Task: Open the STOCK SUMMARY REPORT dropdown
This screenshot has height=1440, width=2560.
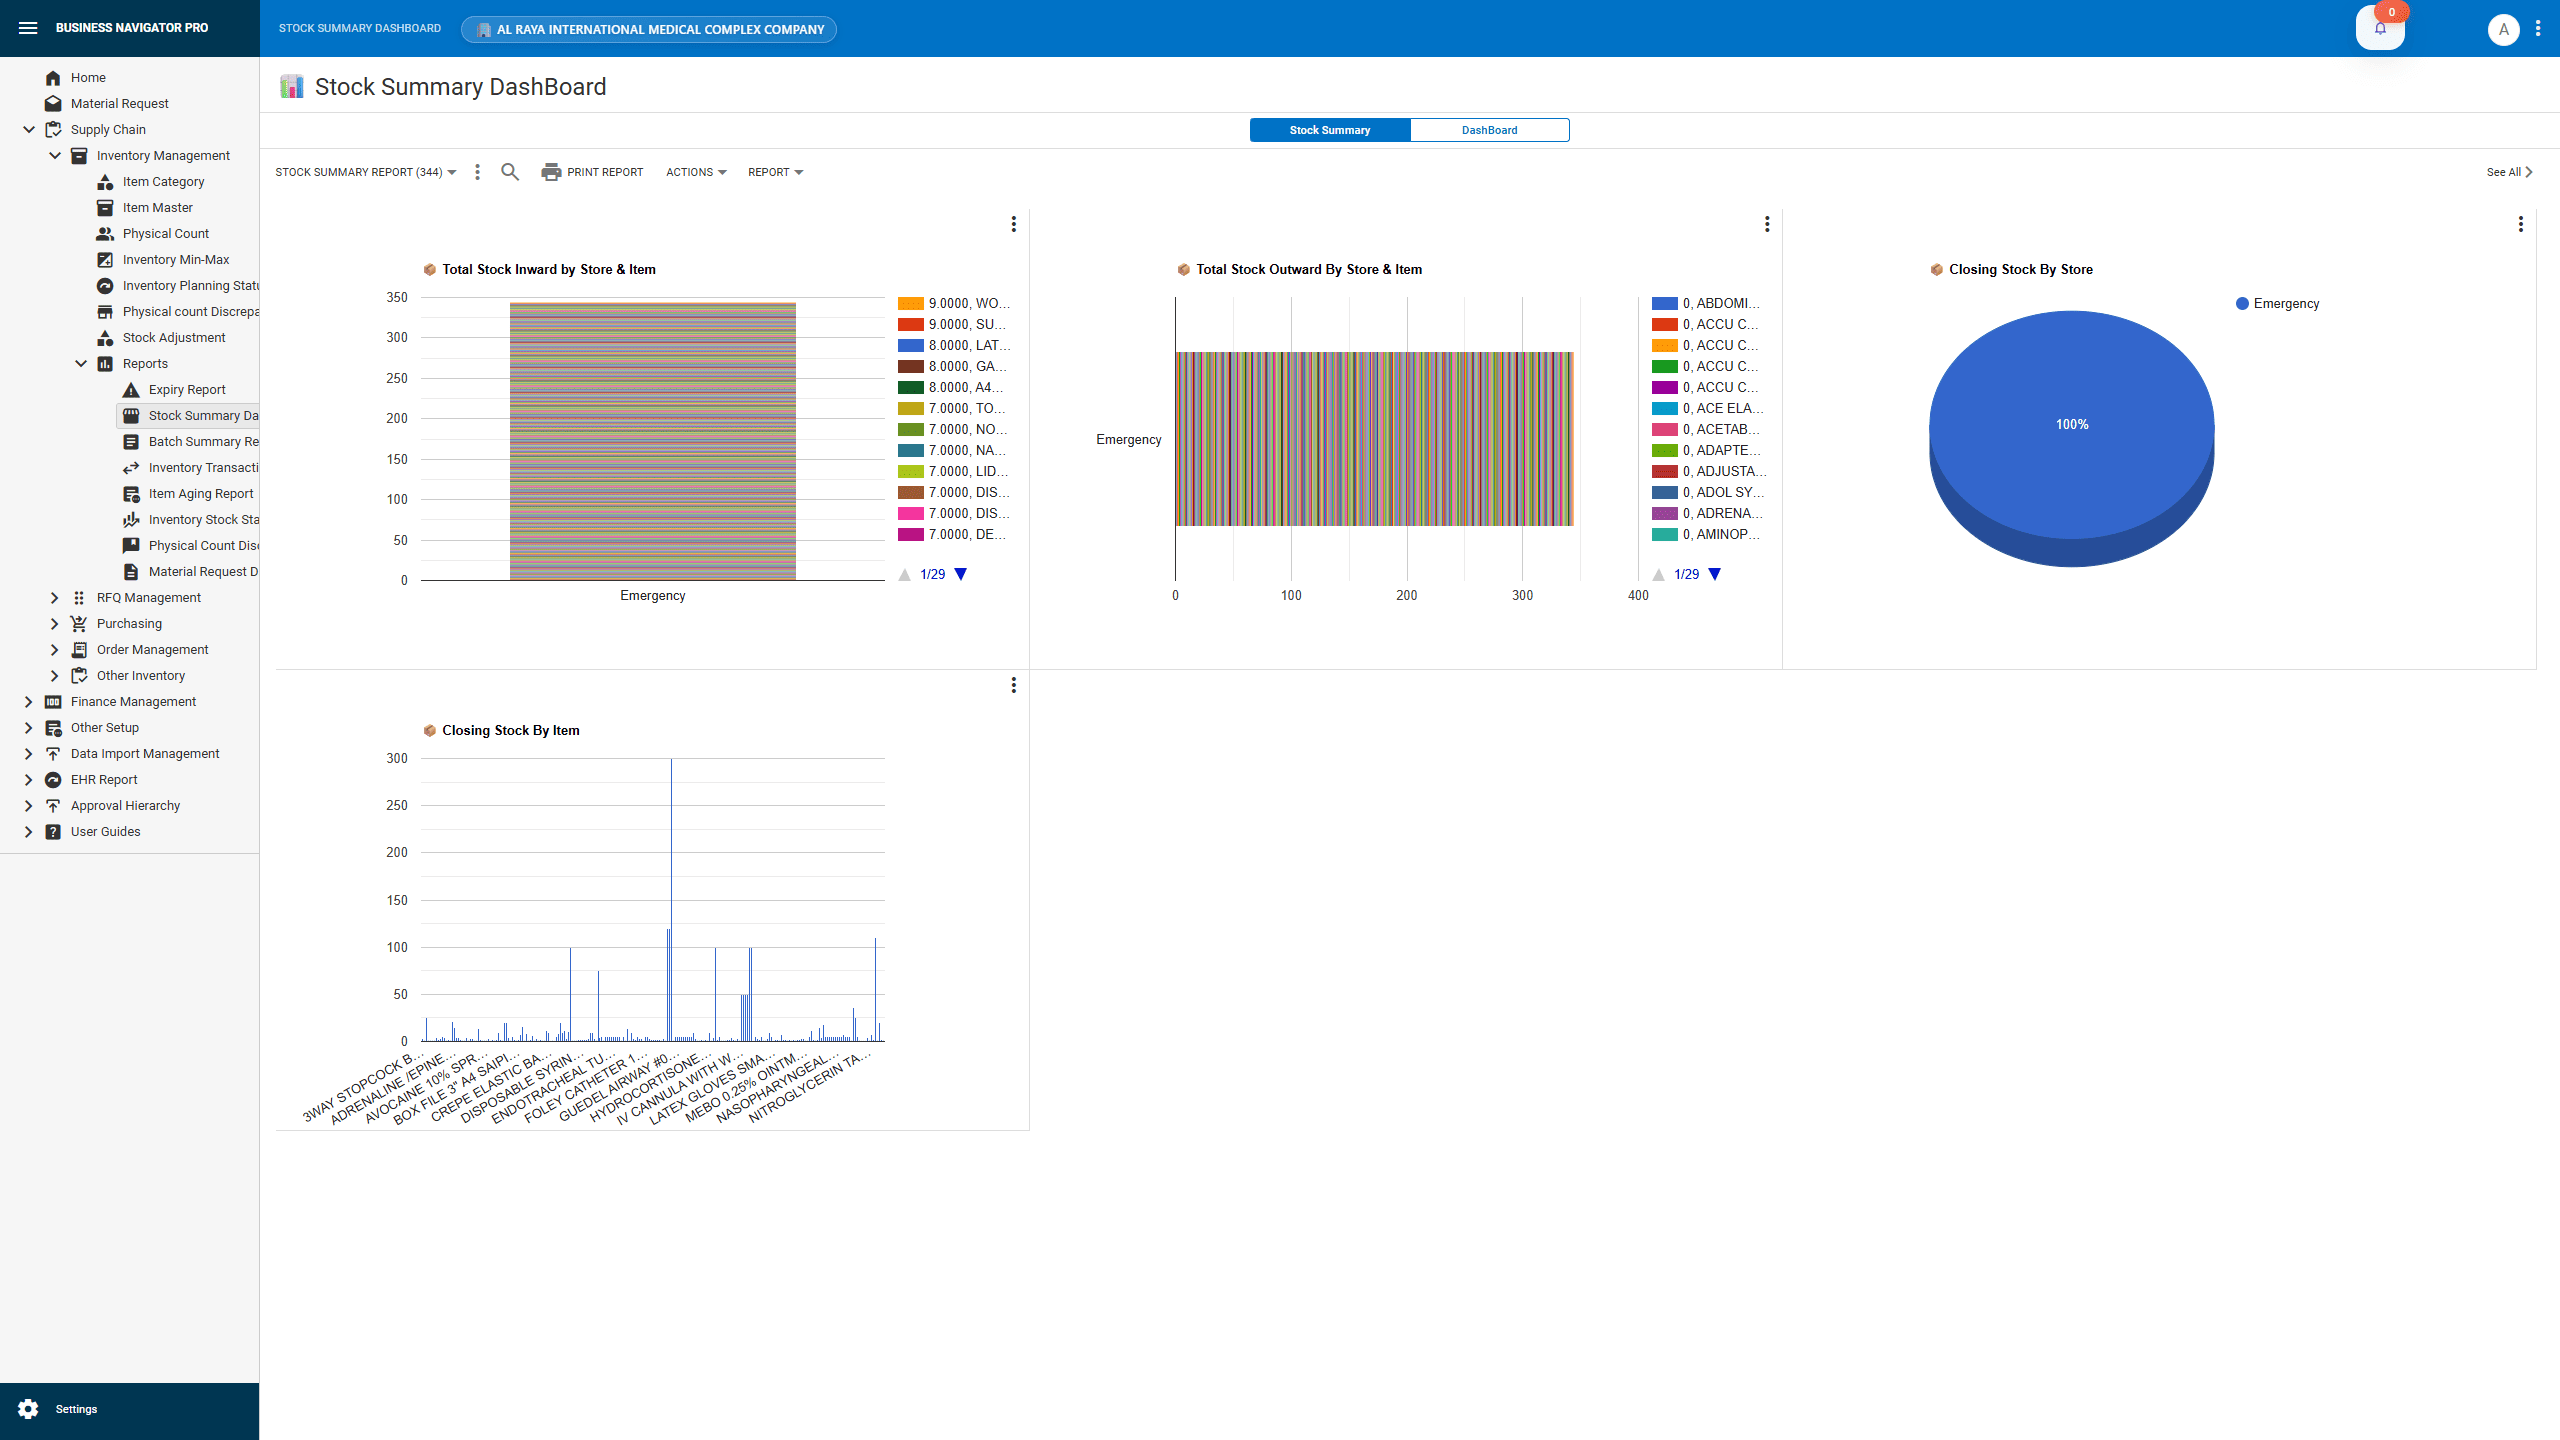Action: (x=365, y=172)
